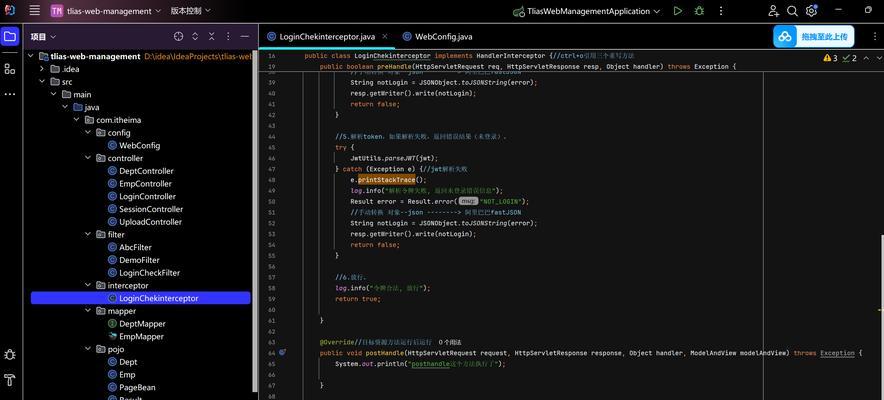Open the 版本控制 dropdown
Image resolution: width=884 pixels, height=400 pixels.
(191, 11)
